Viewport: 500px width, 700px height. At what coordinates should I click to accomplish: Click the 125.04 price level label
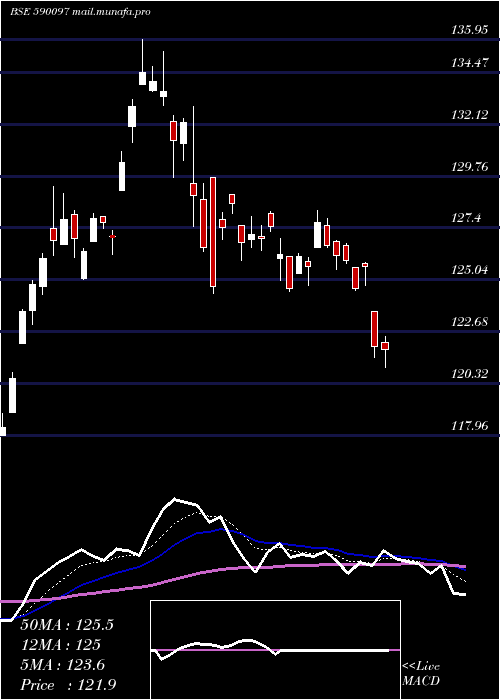(470, 270)
